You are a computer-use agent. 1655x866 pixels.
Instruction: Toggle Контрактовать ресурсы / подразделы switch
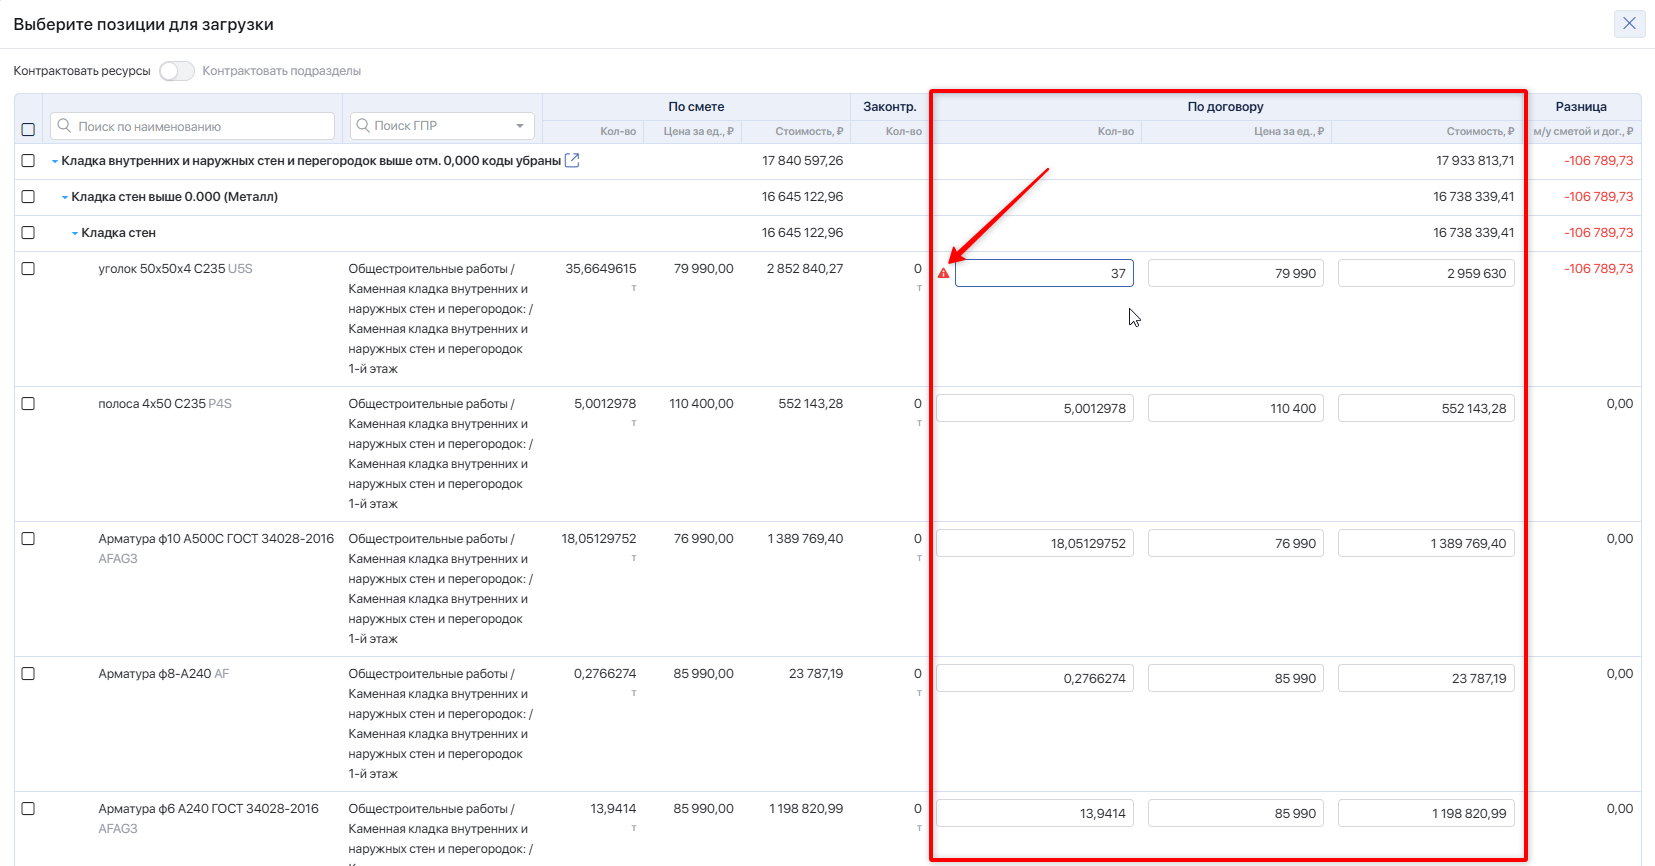pyautogui.click(x=176, y=71)
